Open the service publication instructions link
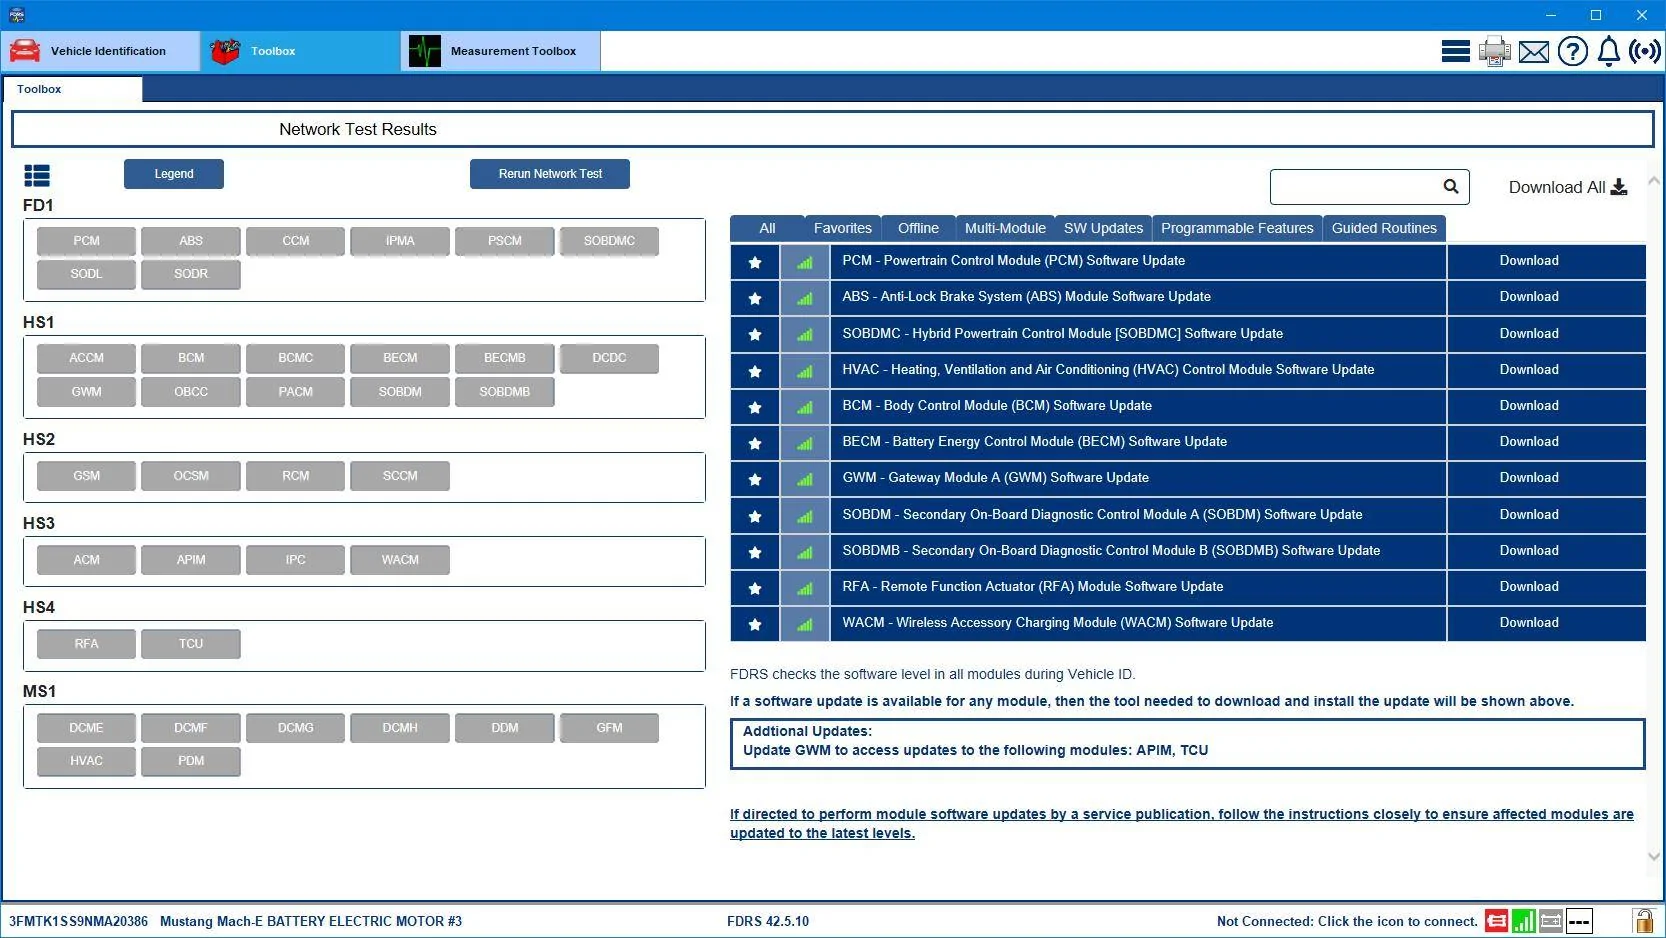Image resolution: width=1666 pixels, height=938 pixels. pyautogui.click(x=1181, y=824)
